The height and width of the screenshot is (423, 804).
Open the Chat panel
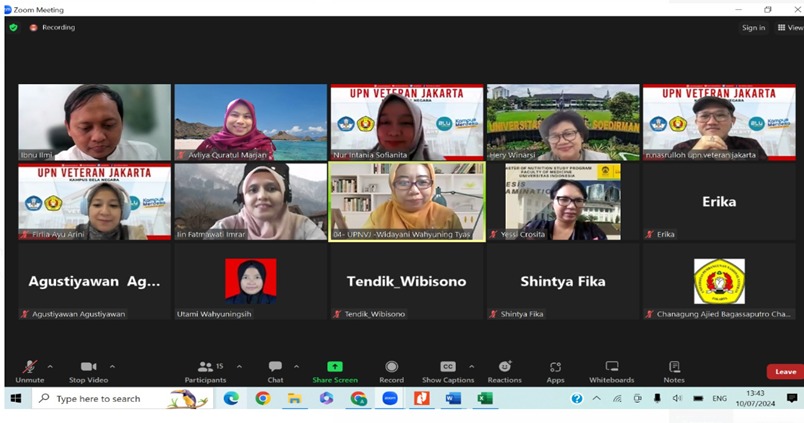[275, 368]
